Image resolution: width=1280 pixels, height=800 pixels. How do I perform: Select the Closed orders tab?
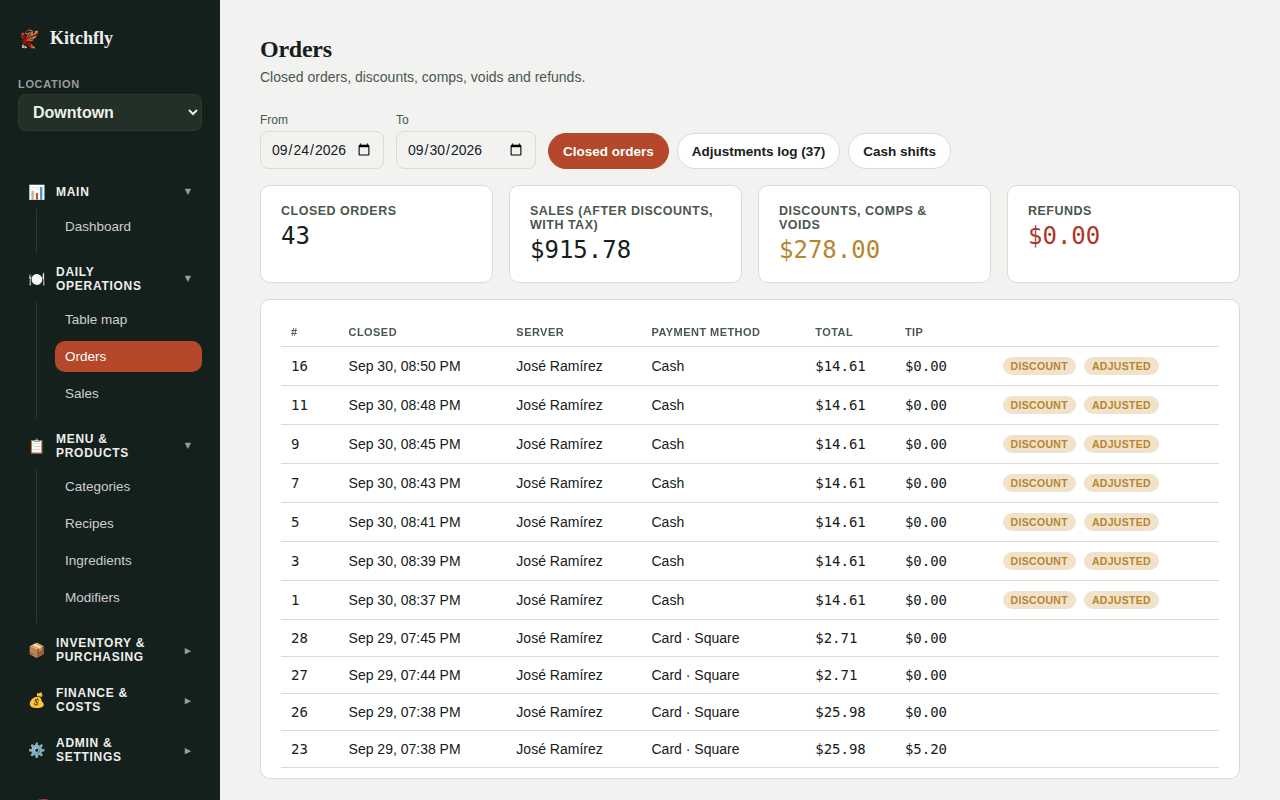click(608, 151)
